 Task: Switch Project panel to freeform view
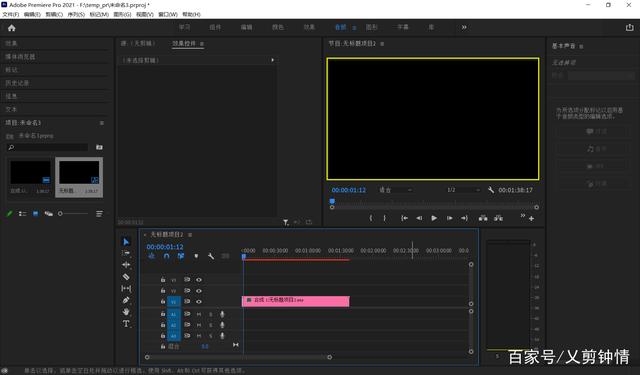pos(49,213)
